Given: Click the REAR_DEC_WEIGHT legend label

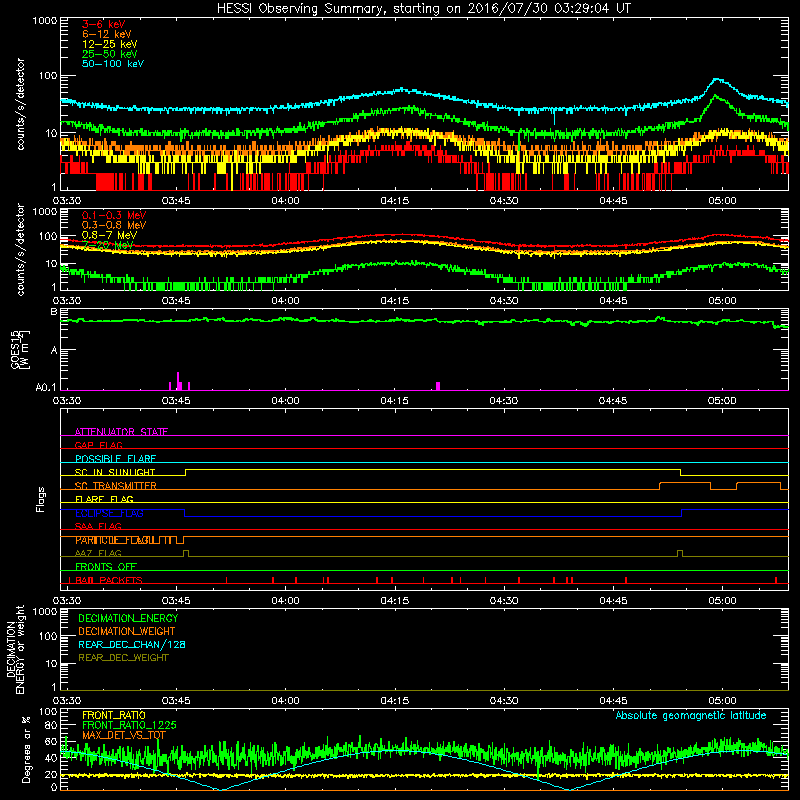Looking at the screenshot, I should (123, 658).
